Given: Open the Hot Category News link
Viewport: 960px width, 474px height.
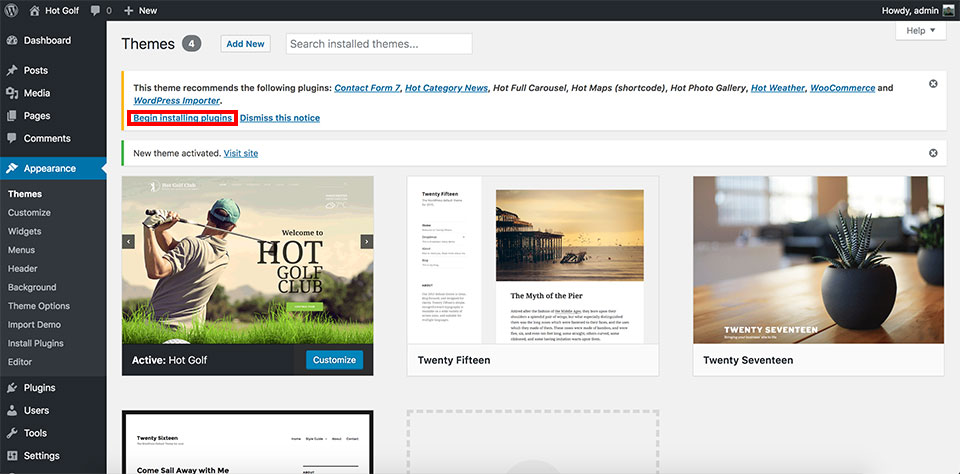Looking at the screenshot, I should tap(446, 88).
